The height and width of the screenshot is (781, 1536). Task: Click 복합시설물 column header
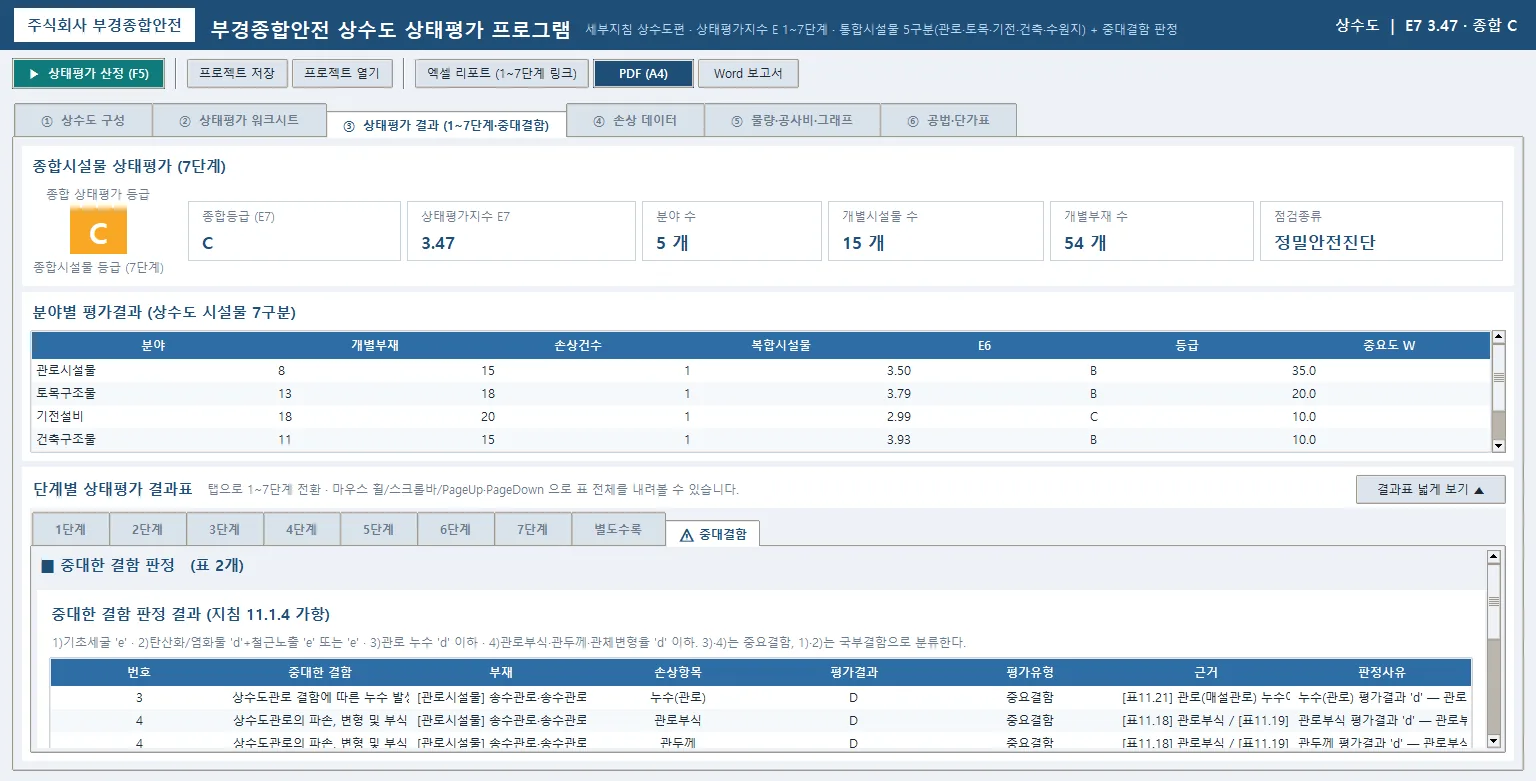[x=781, y=345]
